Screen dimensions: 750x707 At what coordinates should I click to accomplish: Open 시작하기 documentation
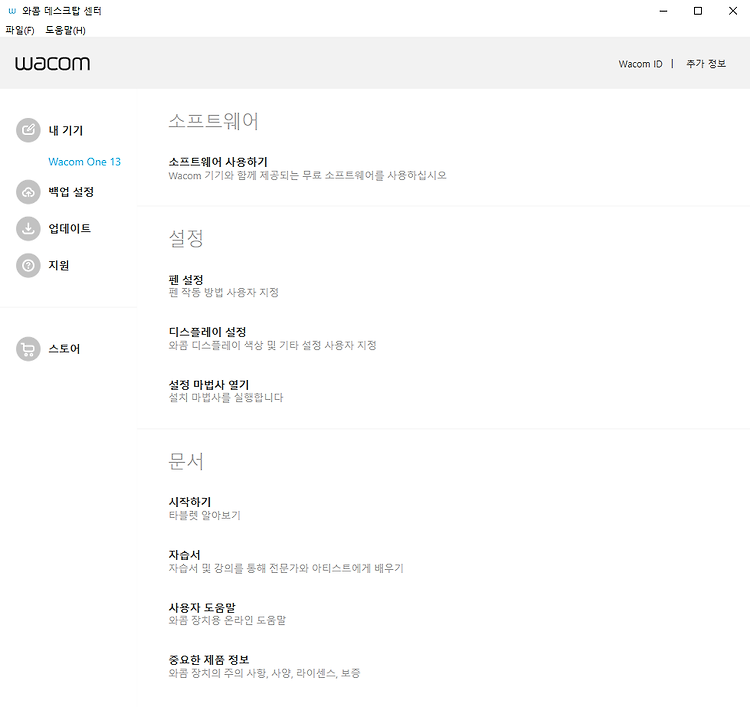click(x=190, y=502)
